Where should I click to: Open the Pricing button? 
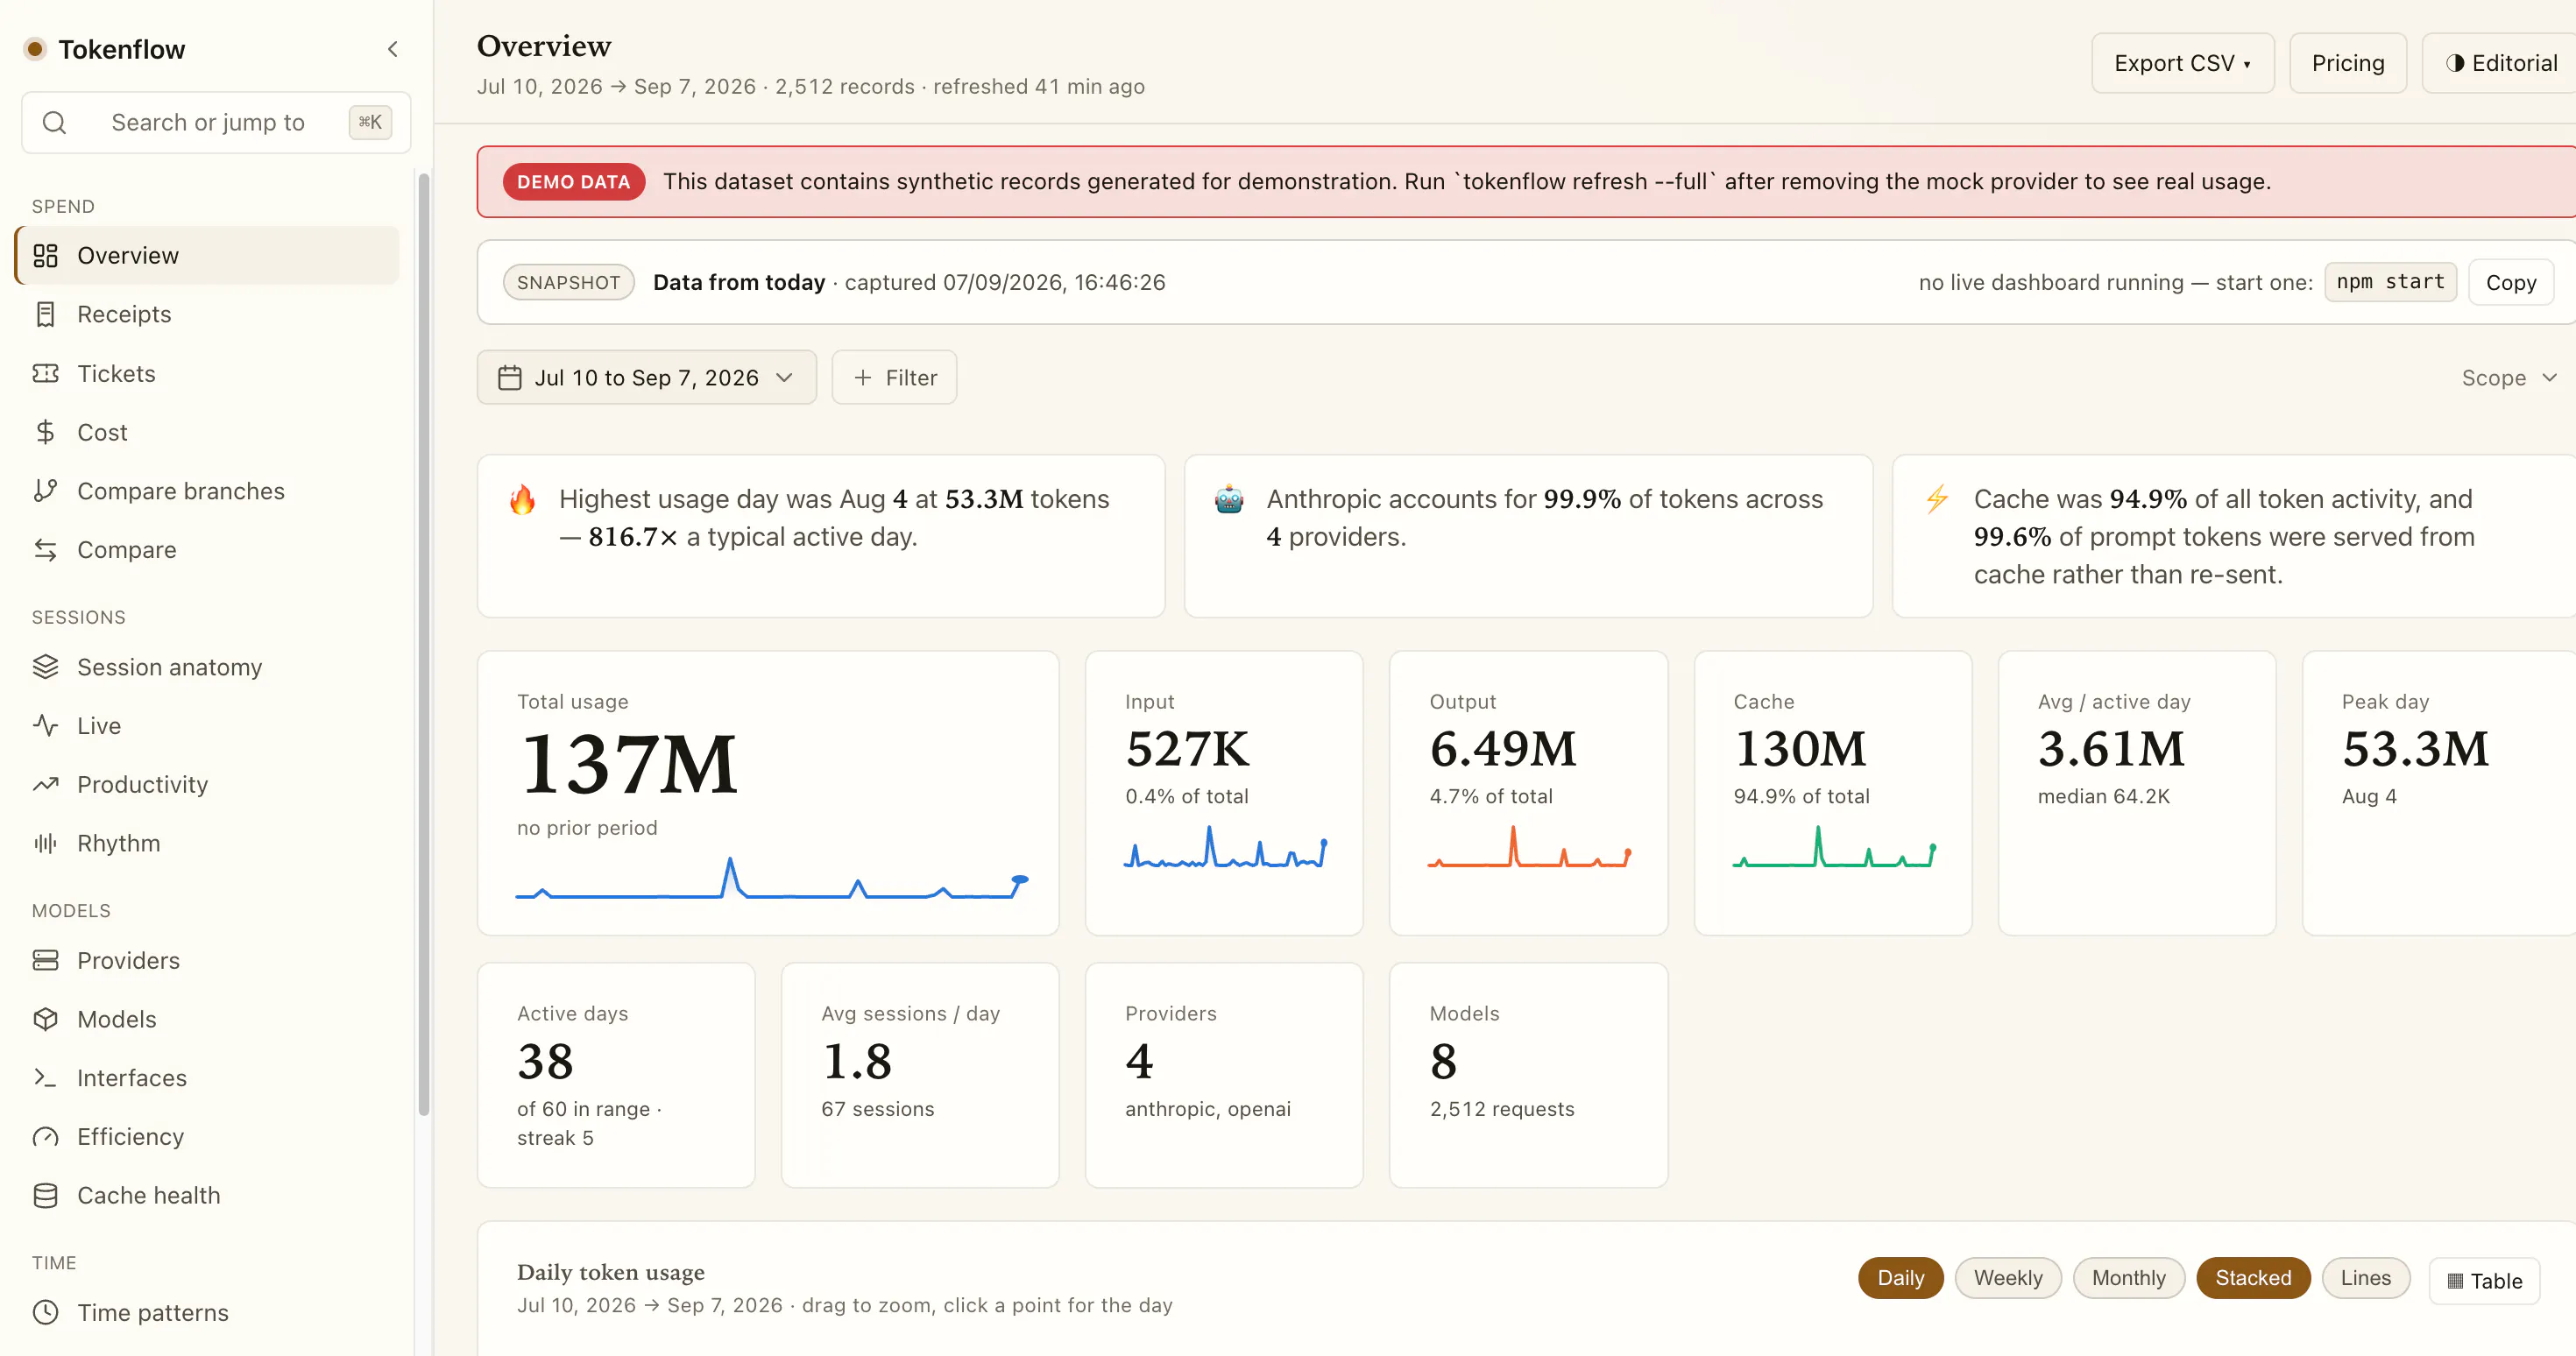coord(2347,63)
